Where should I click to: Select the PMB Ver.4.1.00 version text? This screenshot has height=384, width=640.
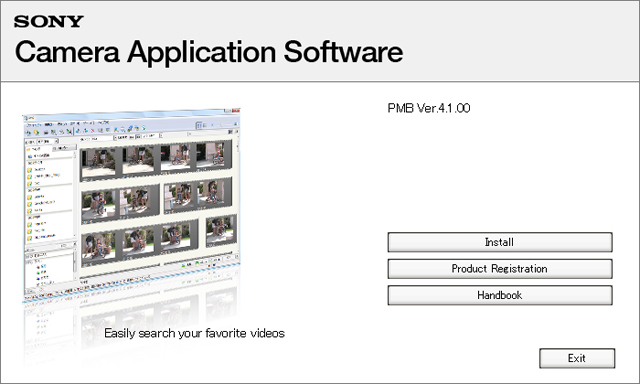[429, 108]
